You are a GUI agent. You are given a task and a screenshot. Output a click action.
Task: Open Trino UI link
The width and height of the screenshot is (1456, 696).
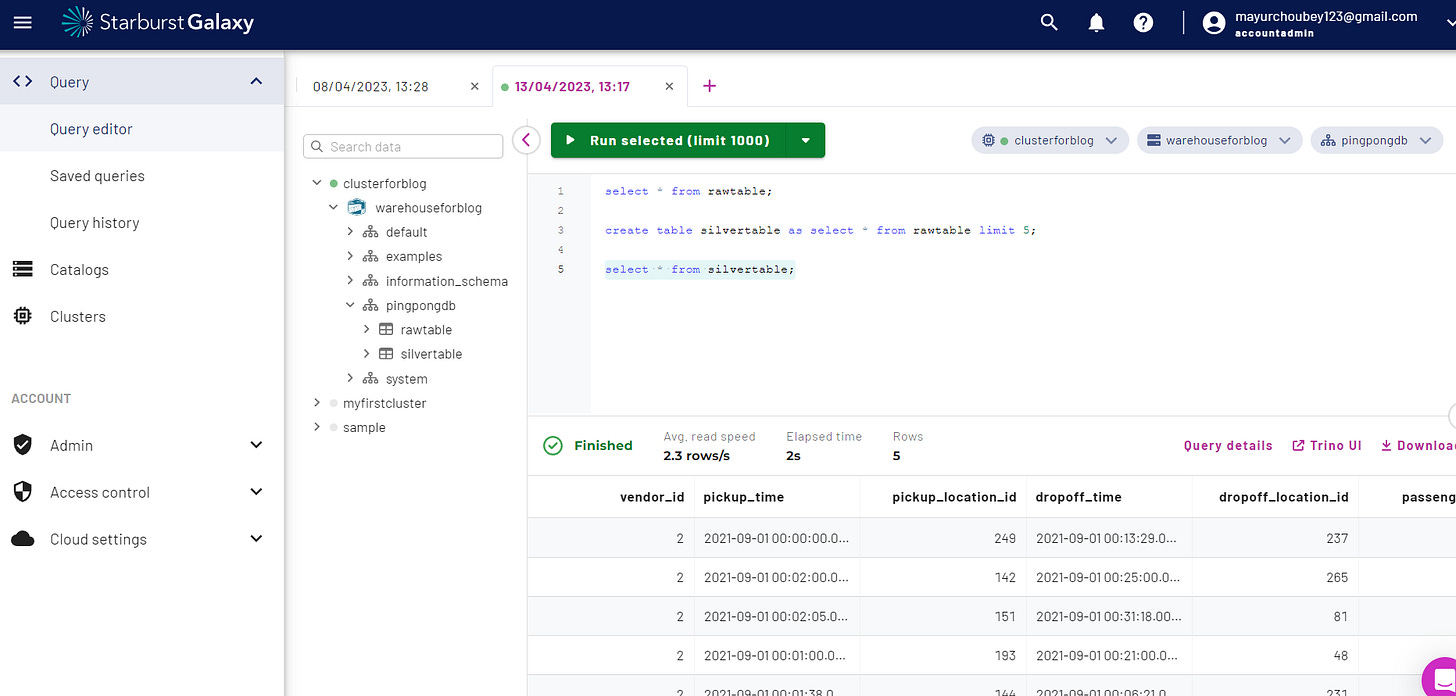coord(1327,446)
